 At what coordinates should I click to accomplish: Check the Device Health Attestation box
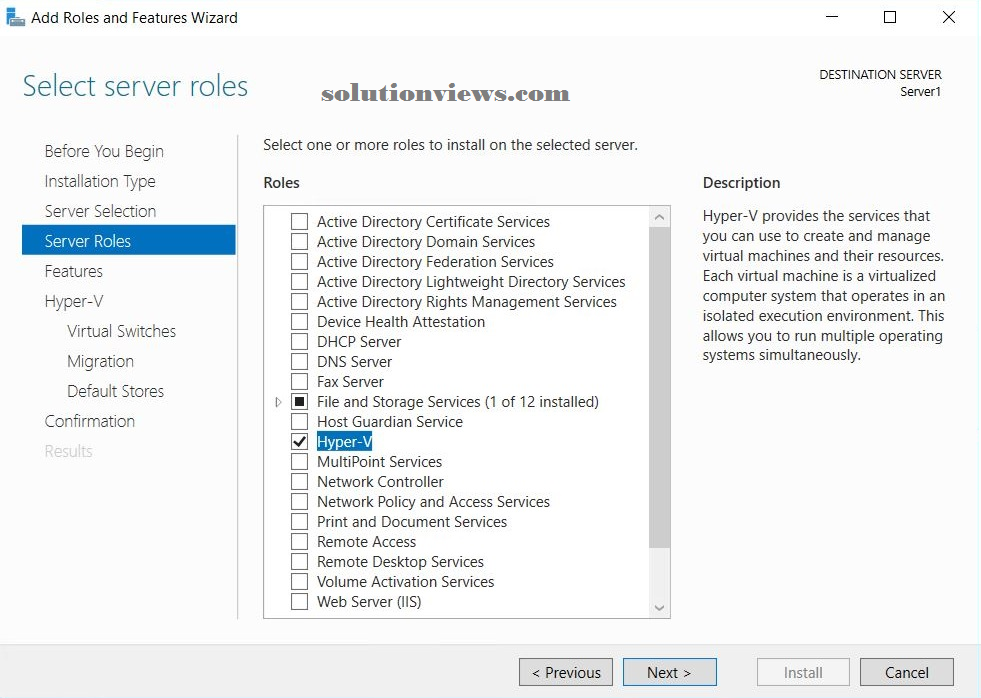coord(300,321)
